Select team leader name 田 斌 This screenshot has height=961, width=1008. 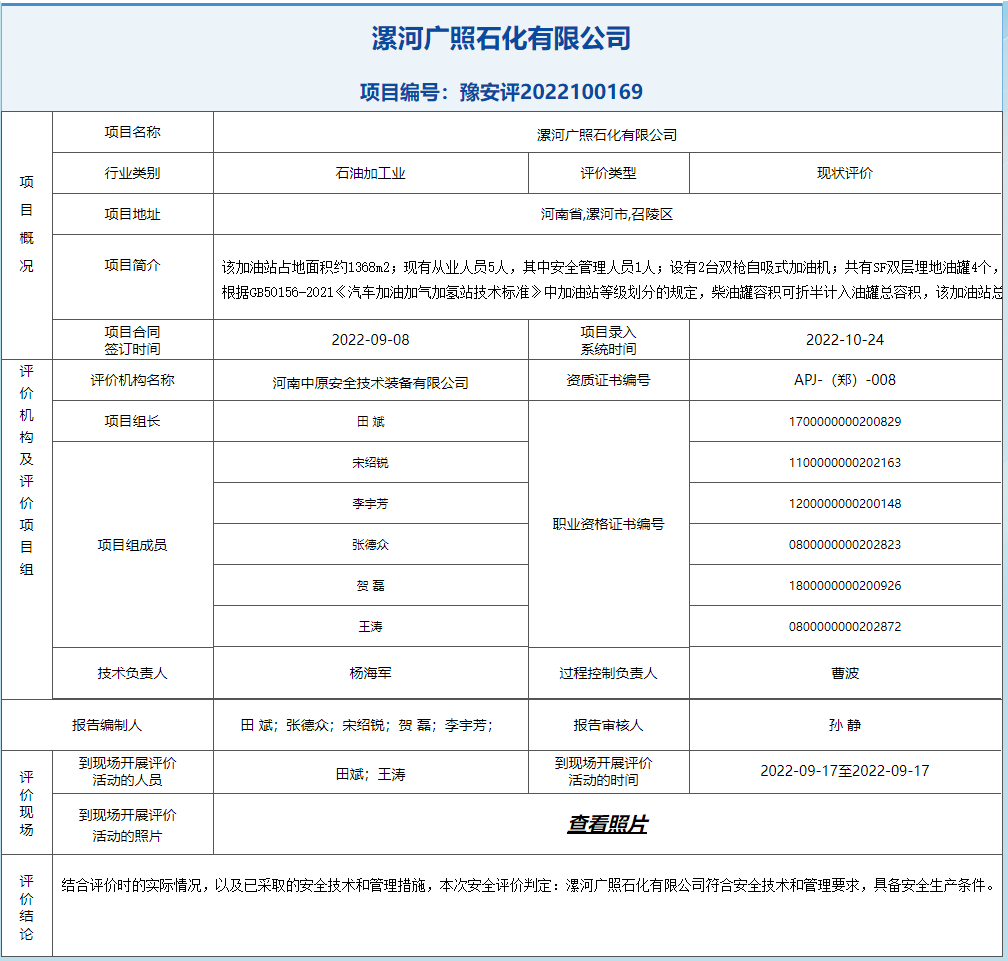point(370,422)
